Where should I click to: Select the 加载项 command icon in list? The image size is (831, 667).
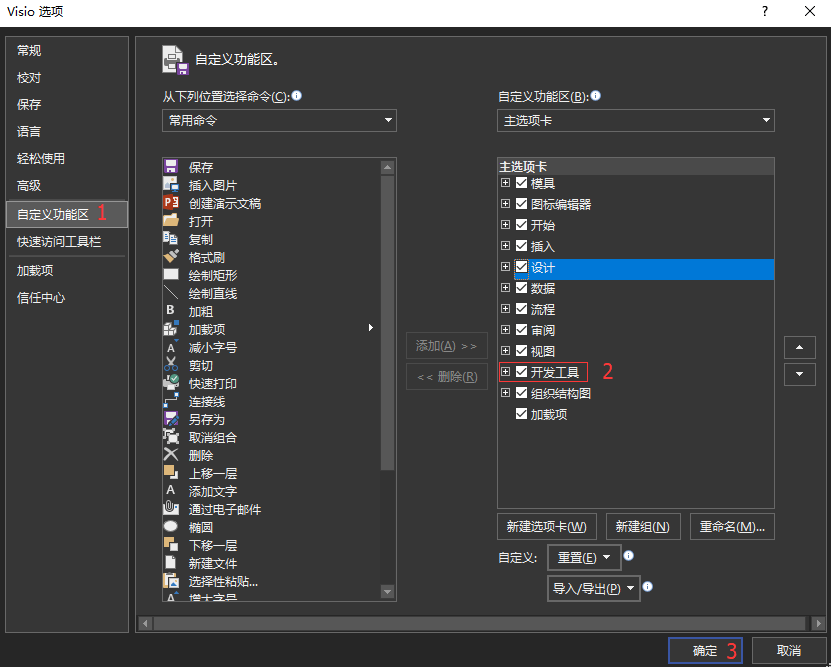click(171, 329)
